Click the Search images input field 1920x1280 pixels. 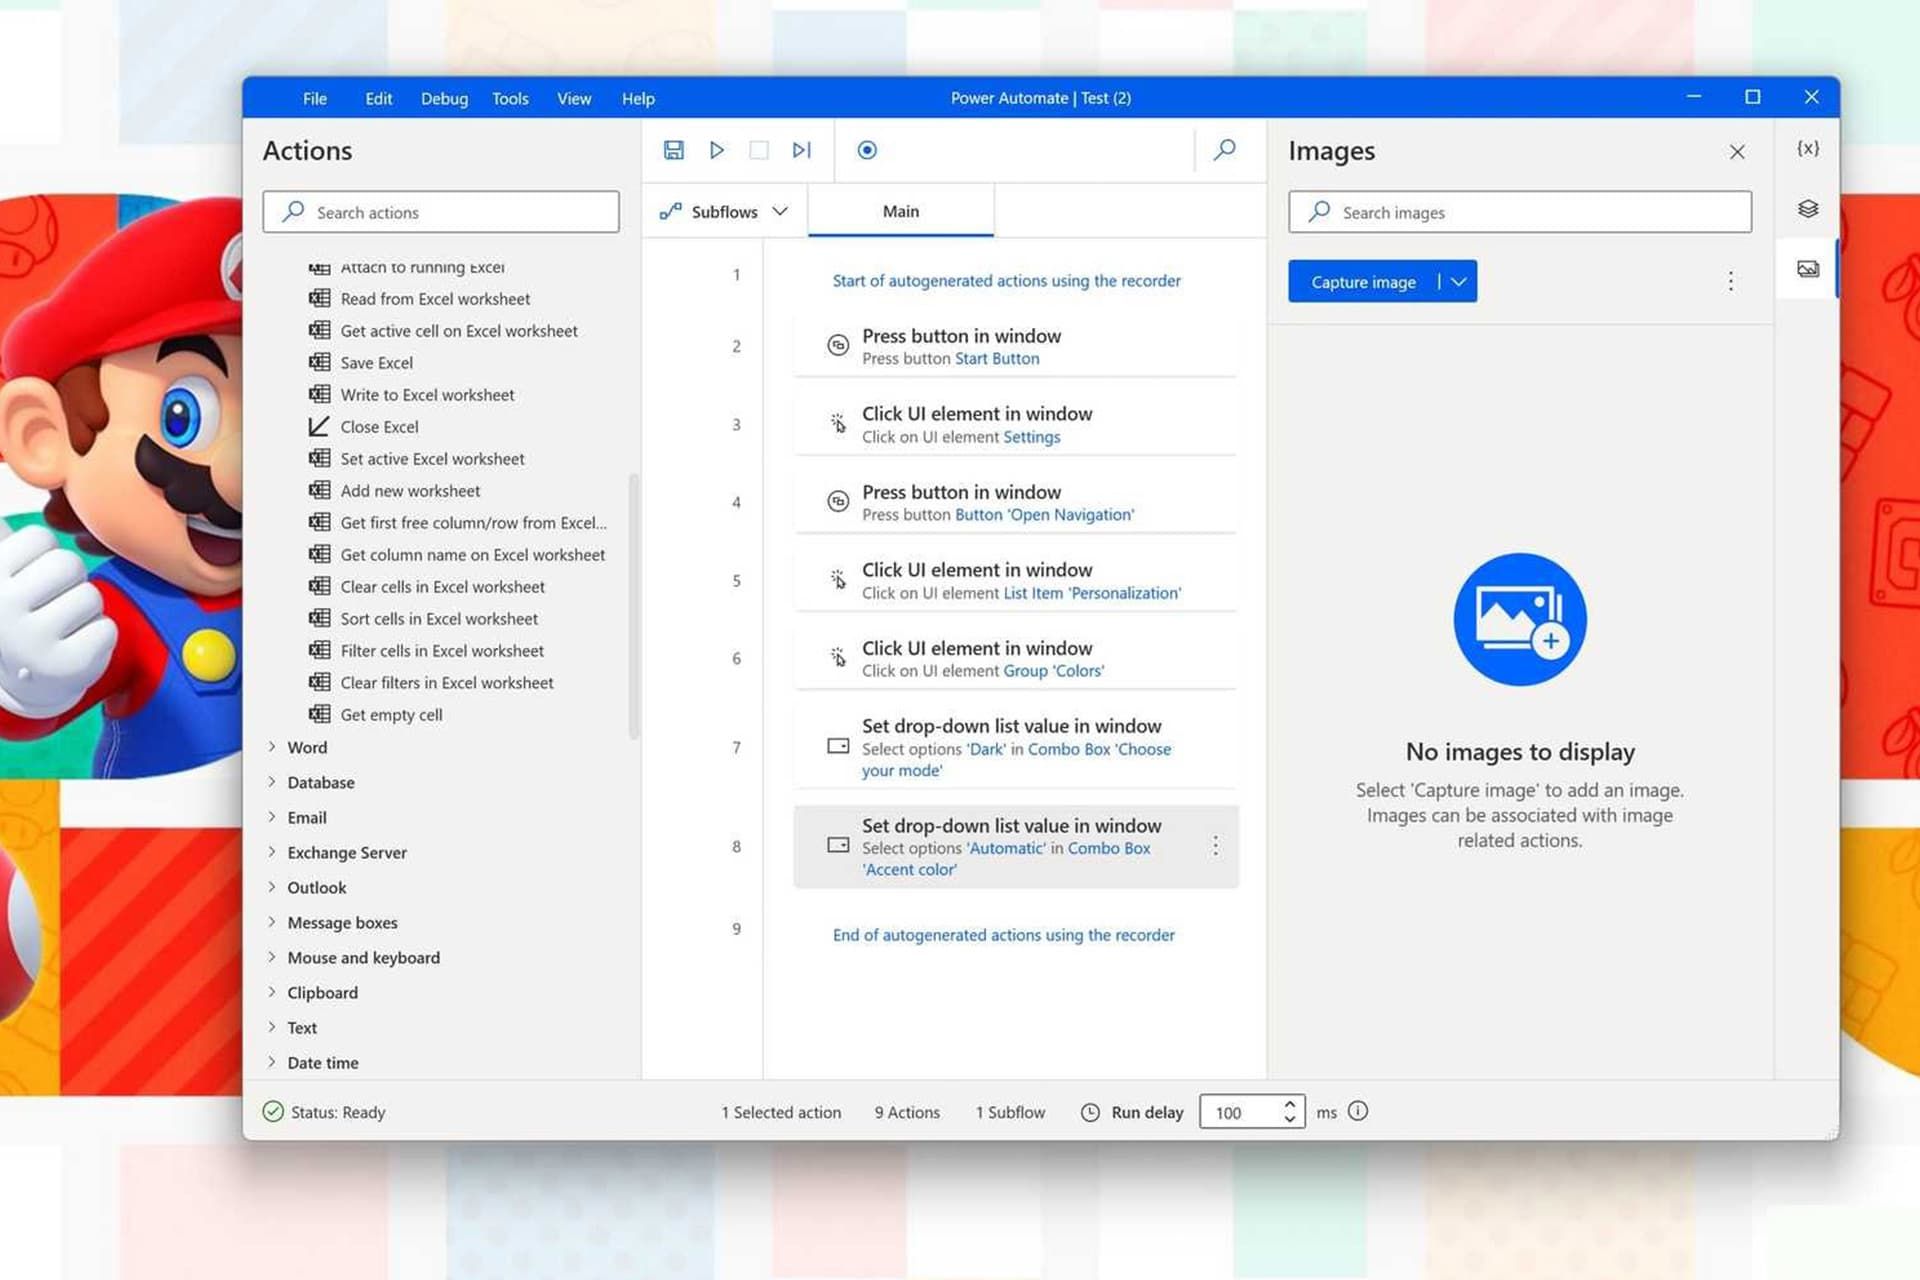pos(1520,210)
